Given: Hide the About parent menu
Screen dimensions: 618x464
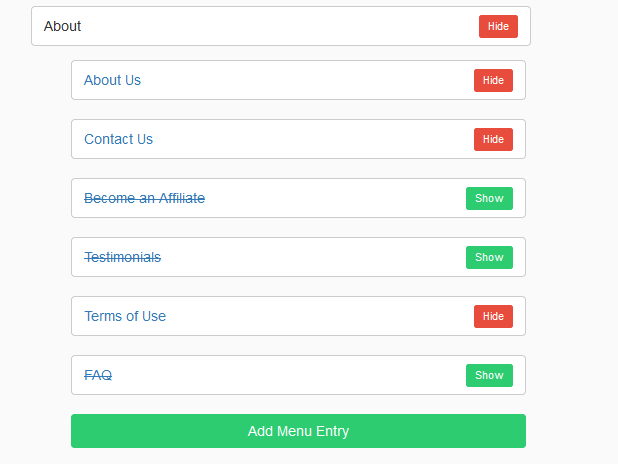Looking at the screenshot, I should pyautogui.click(x=498, y=26).
